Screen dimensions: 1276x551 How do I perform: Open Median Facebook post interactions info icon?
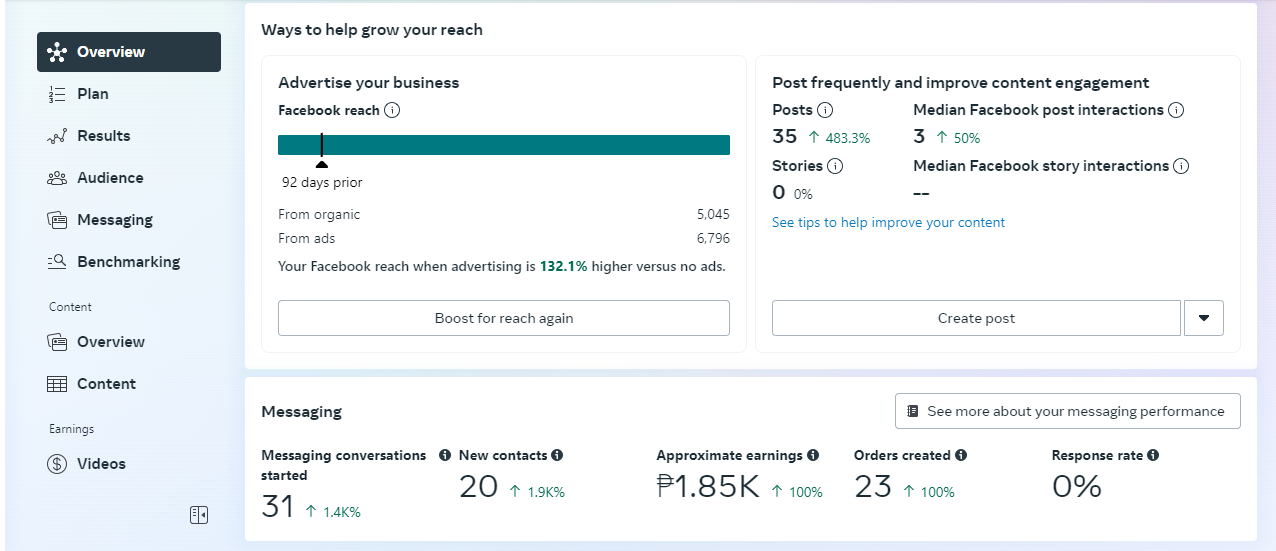pos(1176,111)
